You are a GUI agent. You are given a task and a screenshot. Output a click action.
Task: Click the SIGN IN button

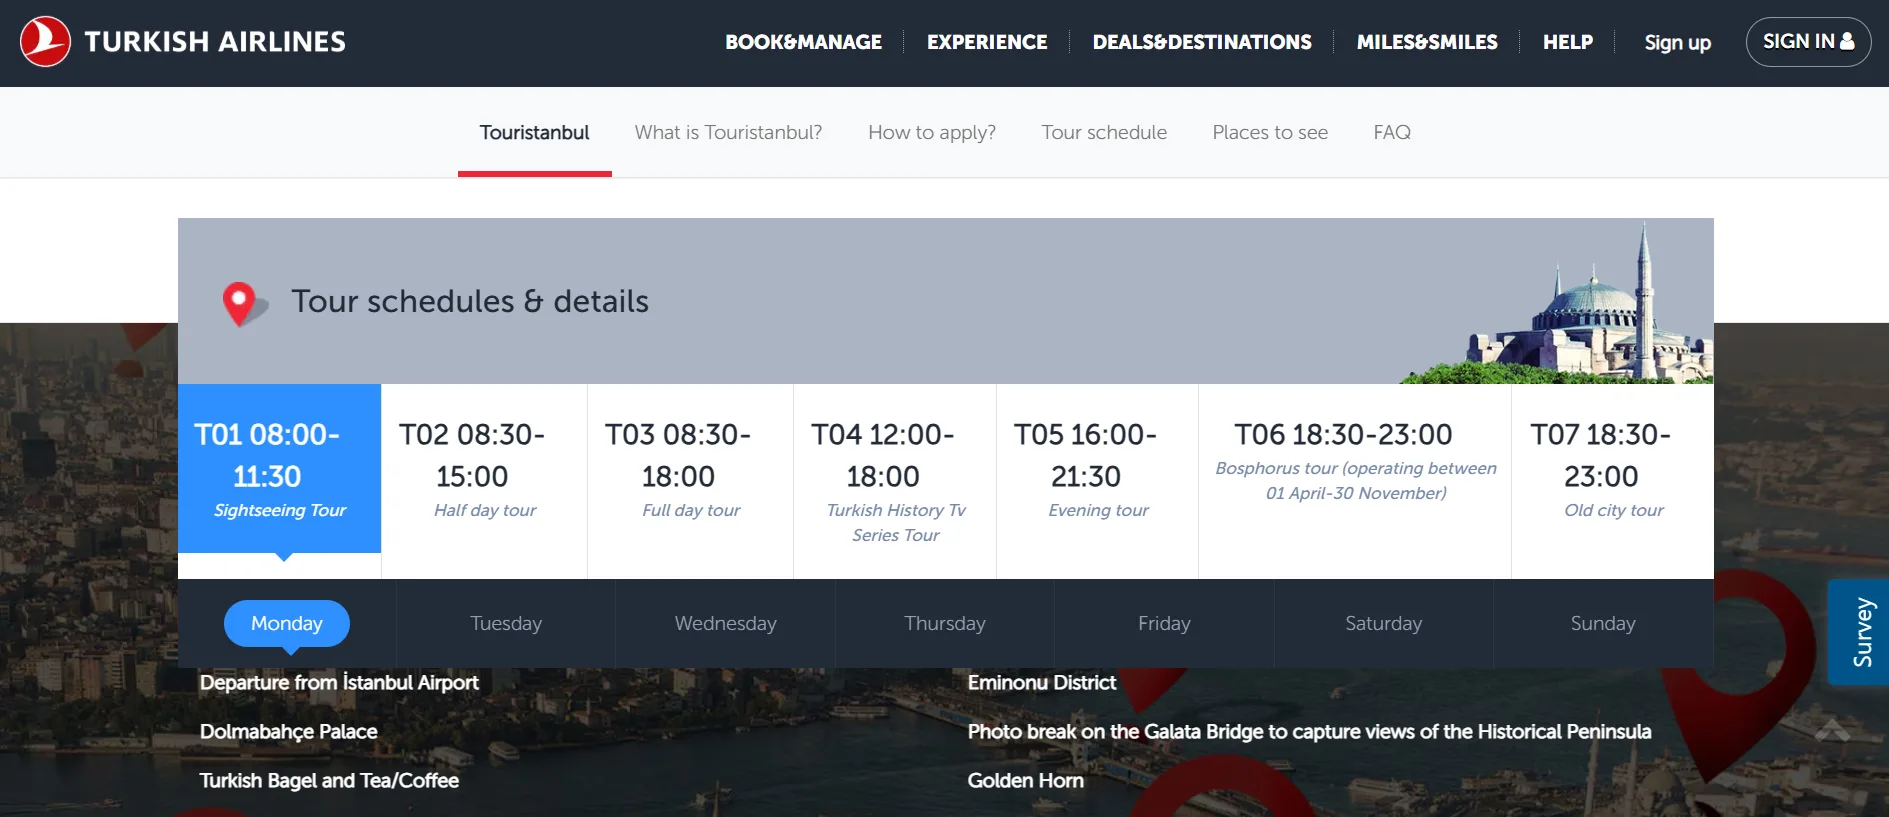1807,42
